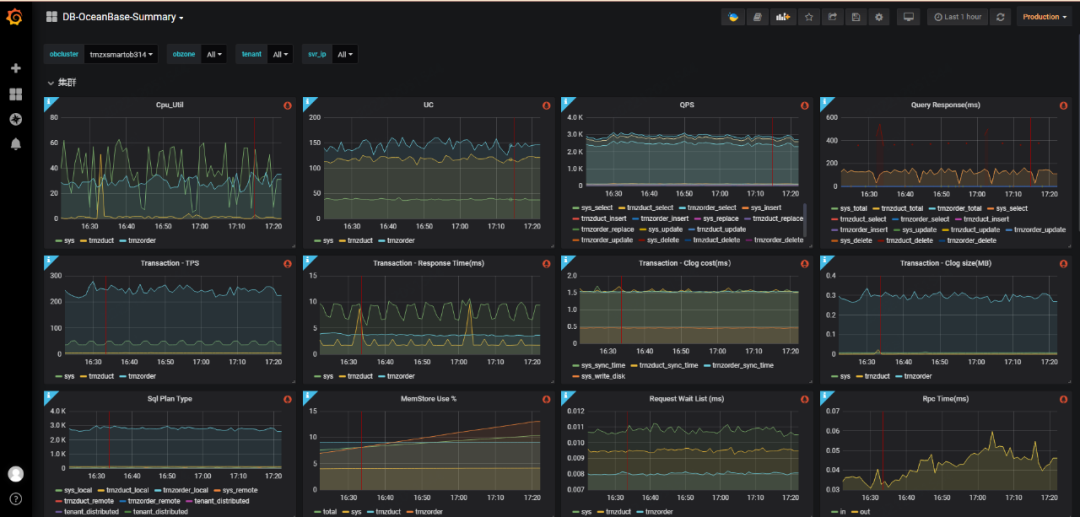Click alert heart icon on Rpc Time panel
This screenshot has width=1080, height=517.
tap(1063, 399)
